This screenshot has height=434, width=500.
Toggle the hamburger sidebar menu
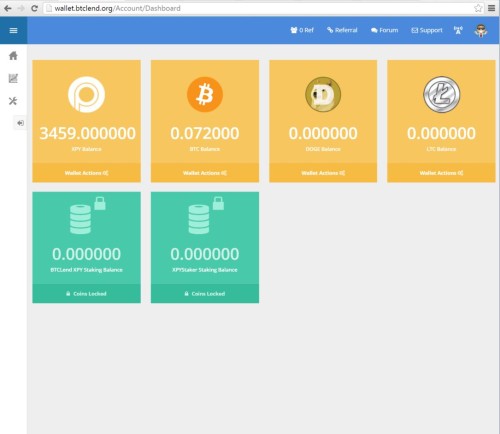pos(13,30)
